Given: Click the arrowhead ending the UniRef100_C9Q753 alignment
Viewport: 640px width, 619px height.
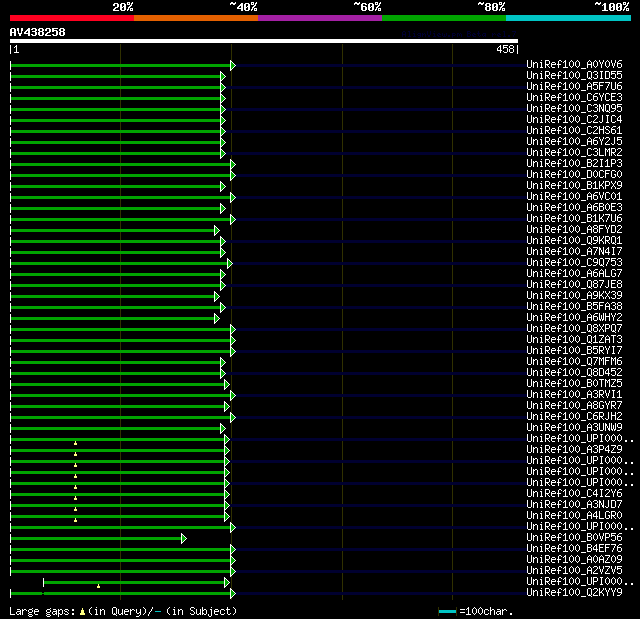Looking at the screenshot, I should (x=229, y=264).
